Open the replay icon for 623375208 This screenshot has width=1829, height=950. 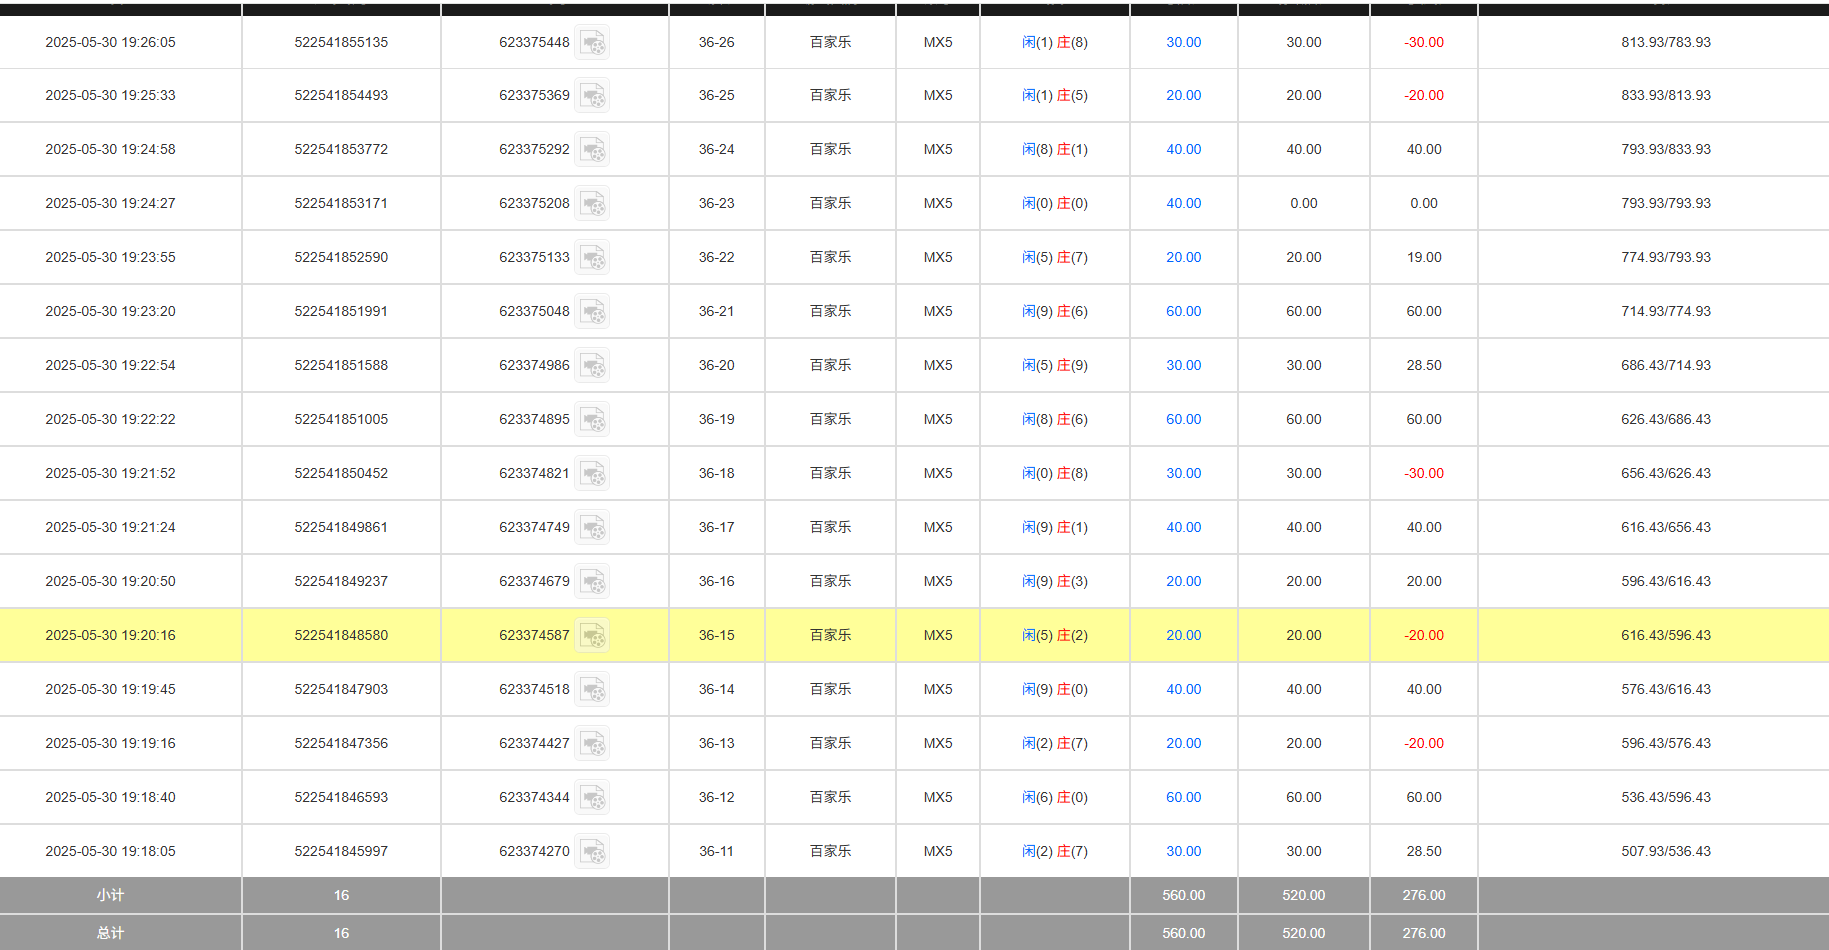pos(593,204)
